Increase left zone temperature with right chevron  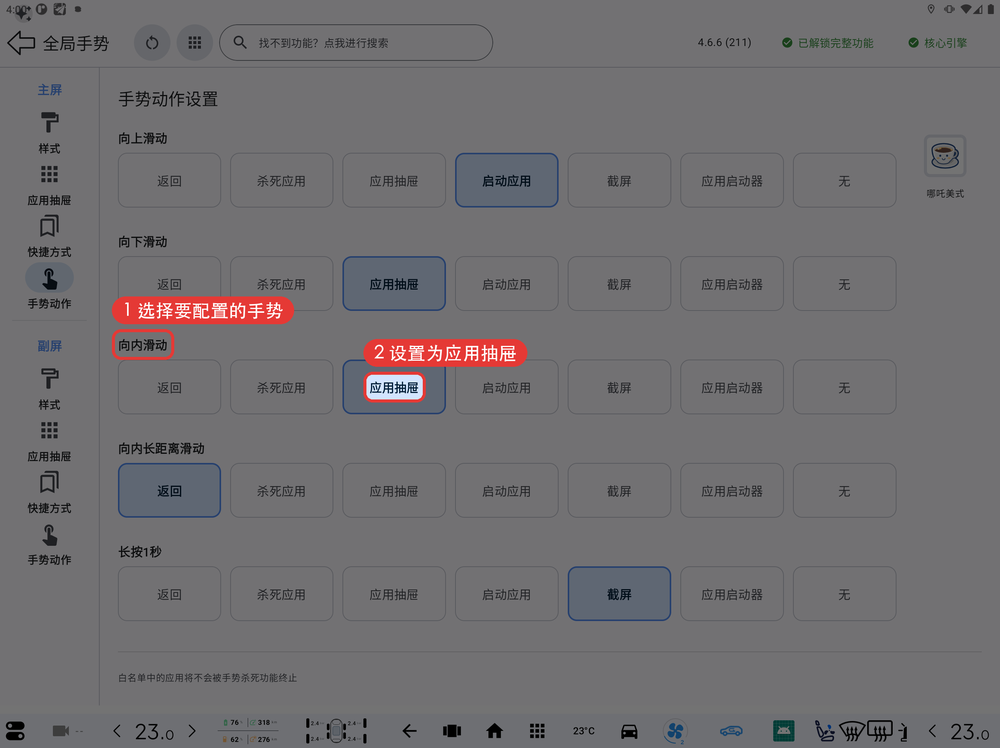(x=192, y=731)
